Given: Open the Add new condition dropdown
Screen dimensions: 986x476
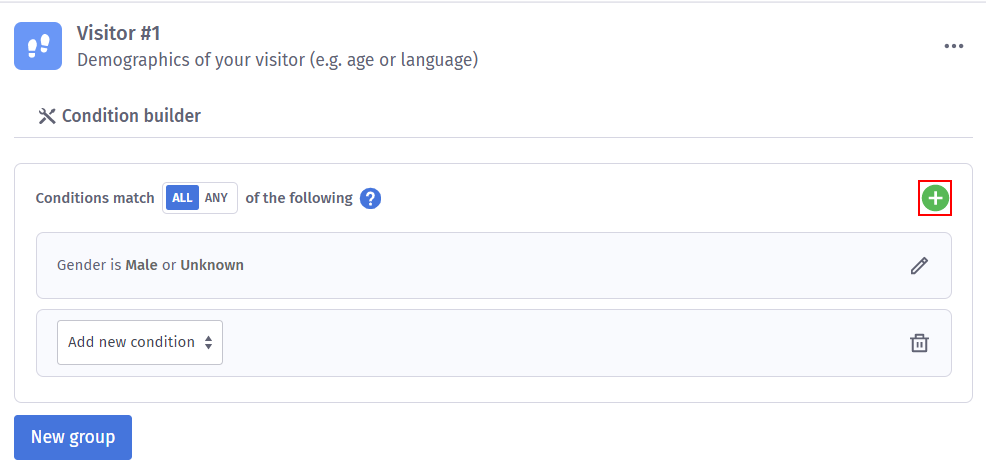Looking at the screenshot, I should tap(131, 342).
